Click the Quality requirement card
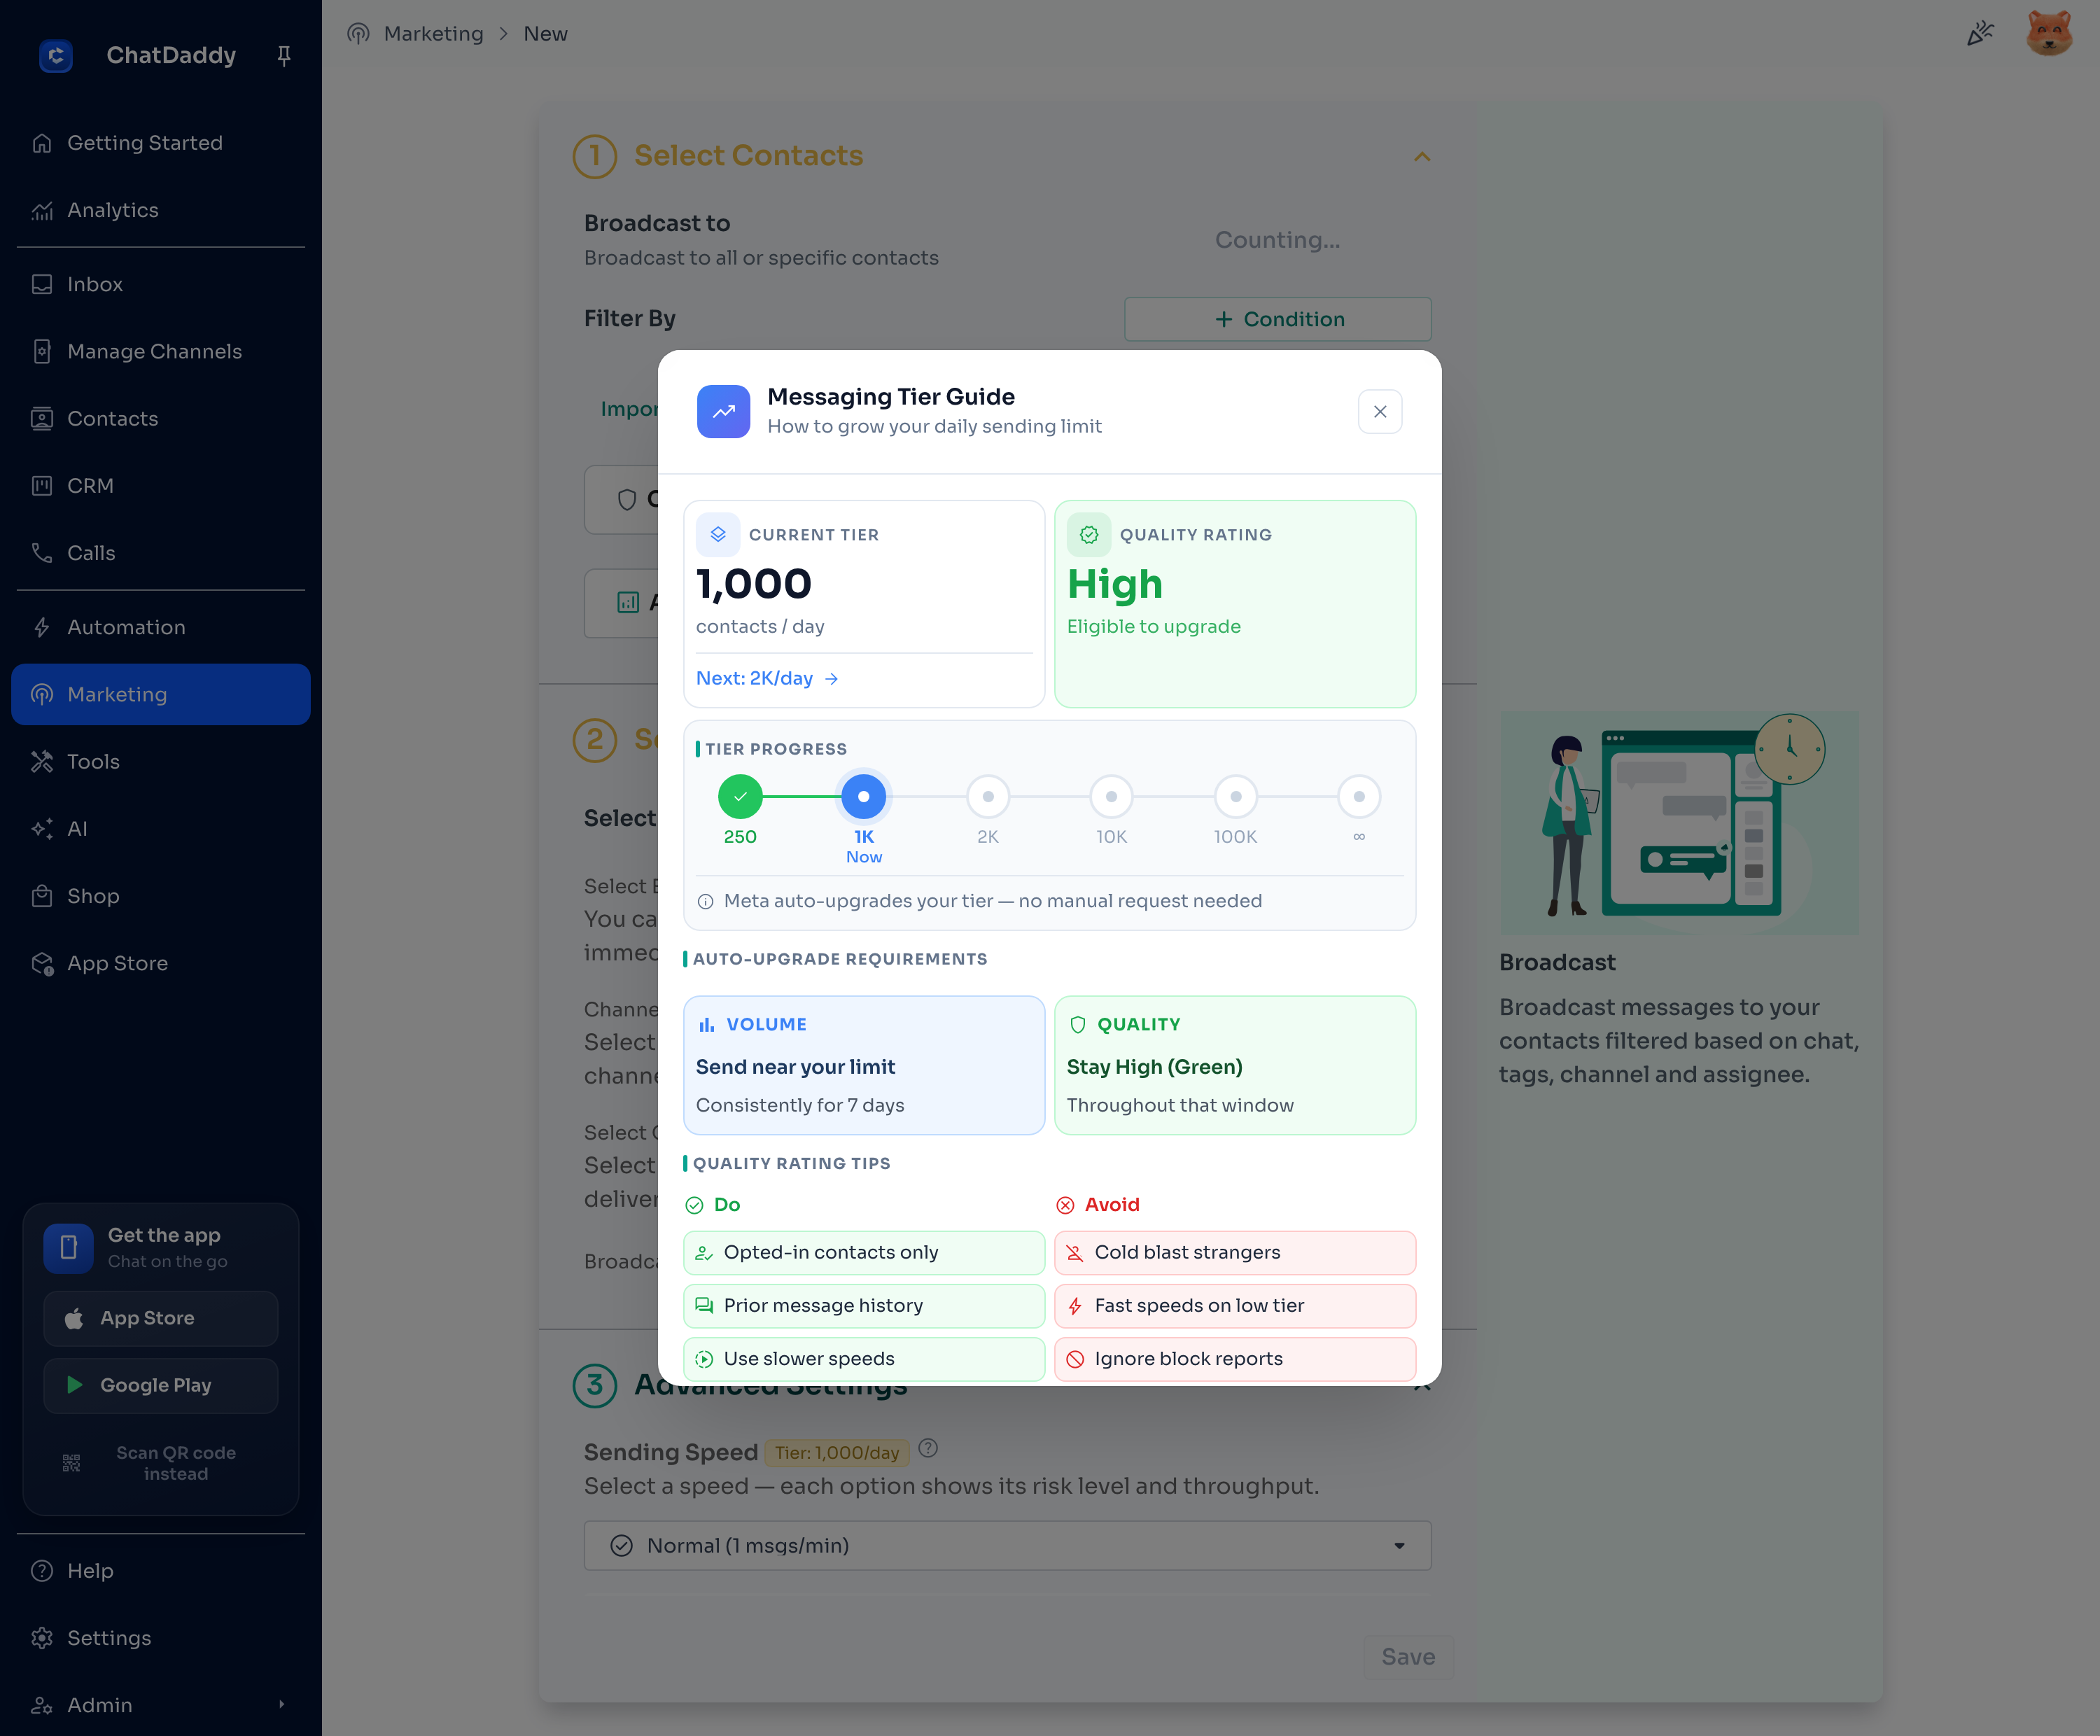Screen dimensions: 2100x1736 click(1235, 1064)
